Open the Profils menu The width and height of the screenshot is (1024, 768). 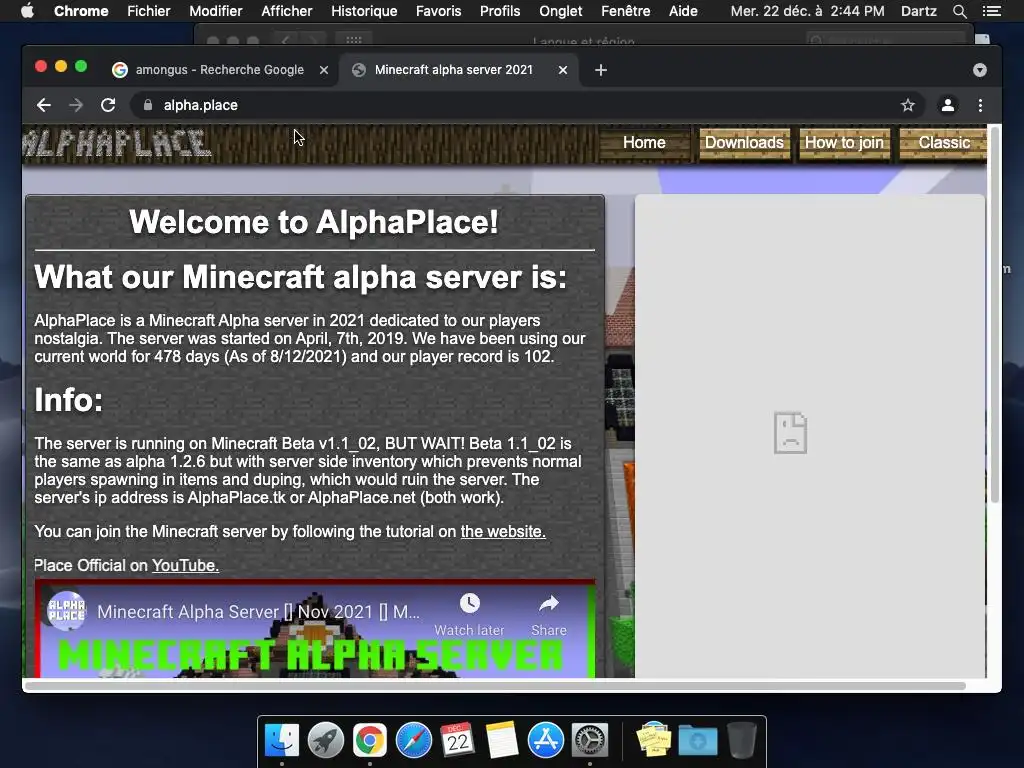click(x=500, y=11)
